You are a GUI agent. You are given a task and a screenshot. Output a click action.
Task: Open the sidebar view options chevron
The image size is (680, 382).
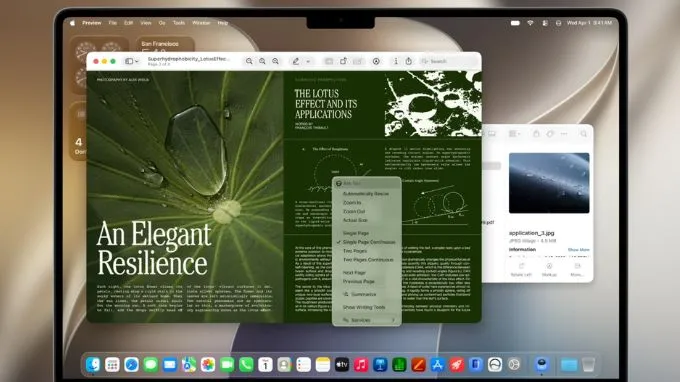137,62
